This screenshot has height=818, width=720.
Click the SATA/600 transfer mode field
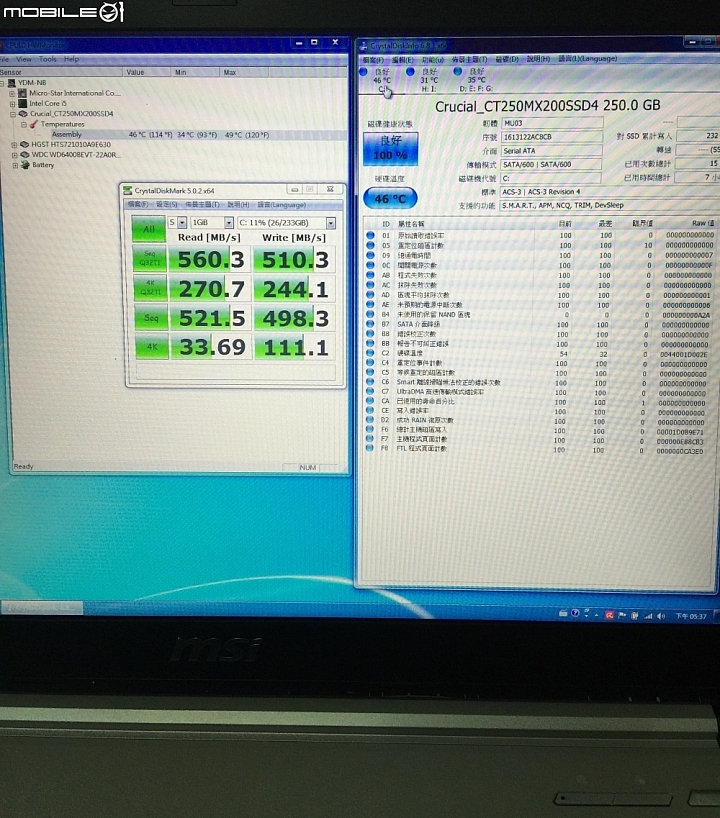pyautogui.click(x=551, y=164)
